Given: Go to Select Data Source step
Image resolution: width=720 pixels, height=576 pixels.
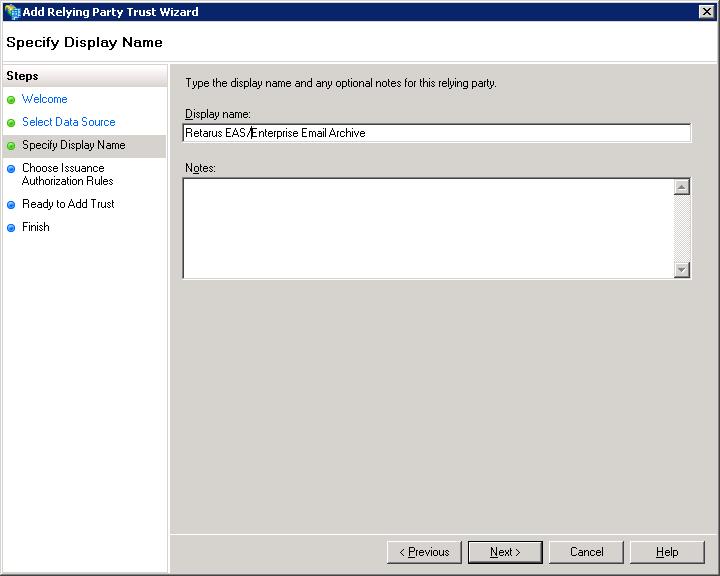Looking at the screenshot, I should (68, 122).
